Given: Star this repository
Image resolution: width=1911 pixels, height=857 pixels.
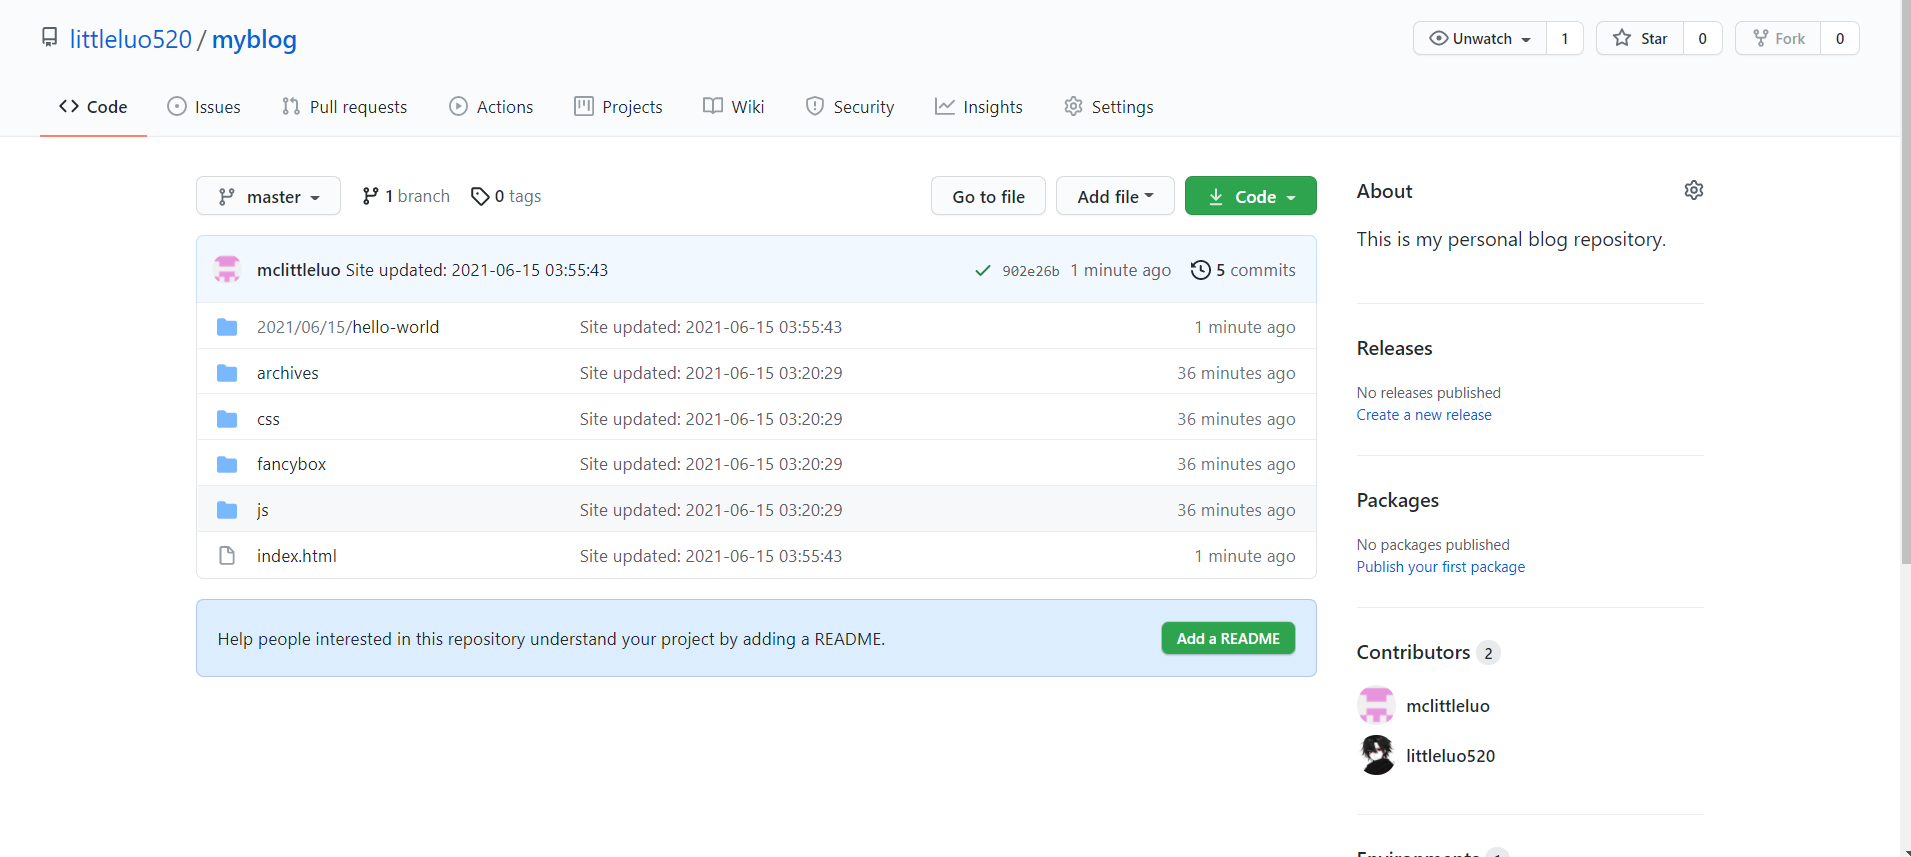Looking at the screenshot, I should pos(1640,39).
